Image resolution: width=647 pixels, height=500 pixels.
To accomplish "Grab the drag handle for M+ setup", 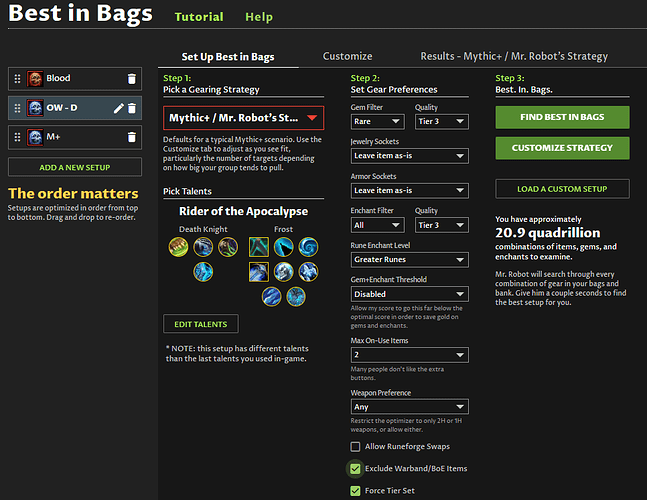I will click(17, 137).
